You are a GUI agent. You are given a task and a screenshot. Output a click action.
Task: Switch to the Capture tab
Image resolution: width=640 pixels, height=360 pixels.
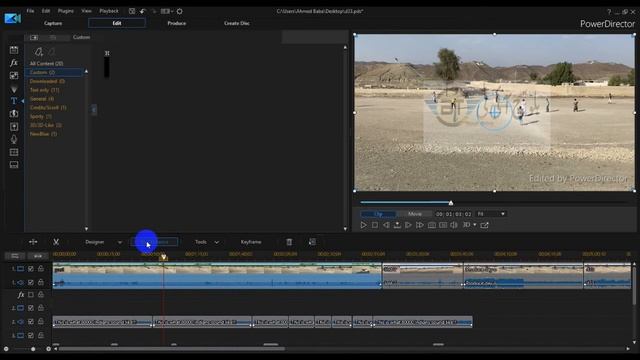[53, 23]
